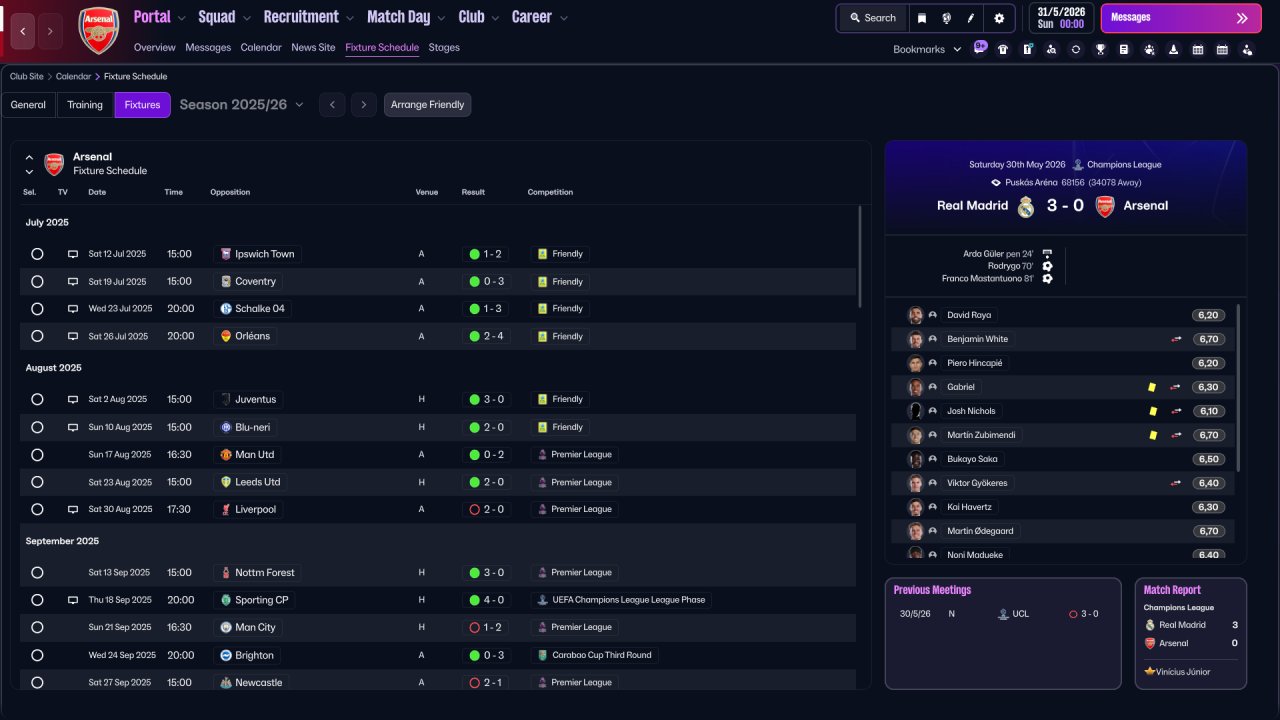Select the radio button for the Schalke 04 fixture

[37, 309]
